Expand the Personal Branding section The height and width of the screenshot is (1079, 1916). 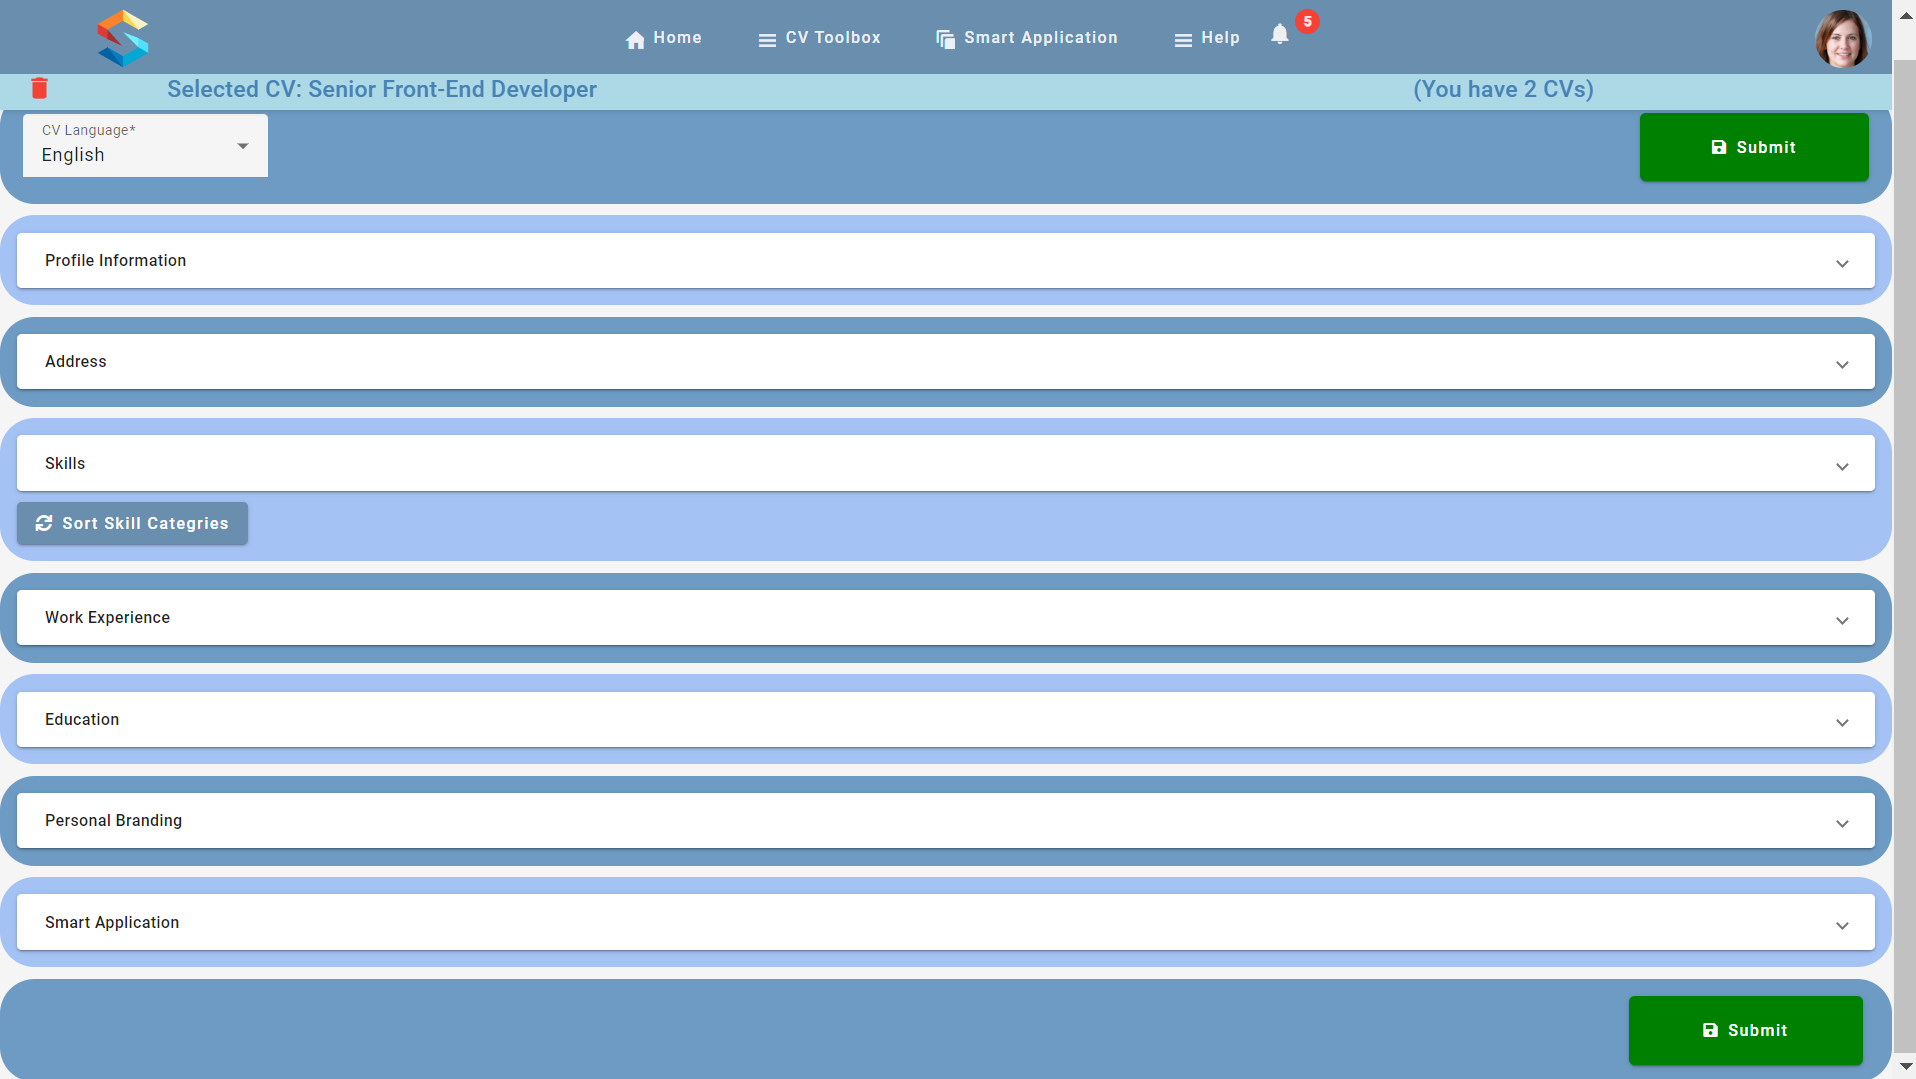tap(946, 821)
